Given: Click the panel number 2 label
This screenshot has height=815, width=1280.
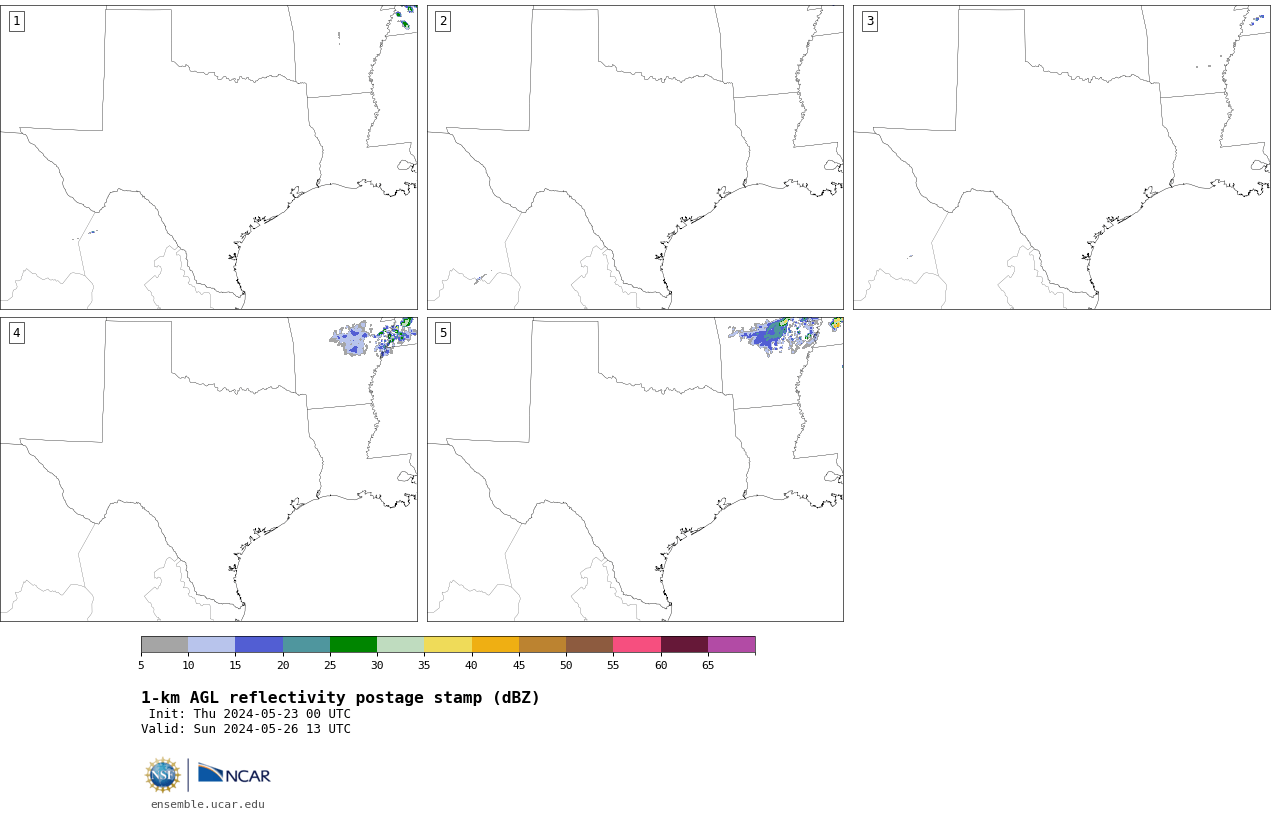Looking at the screenshot, I should pos(443,21).
